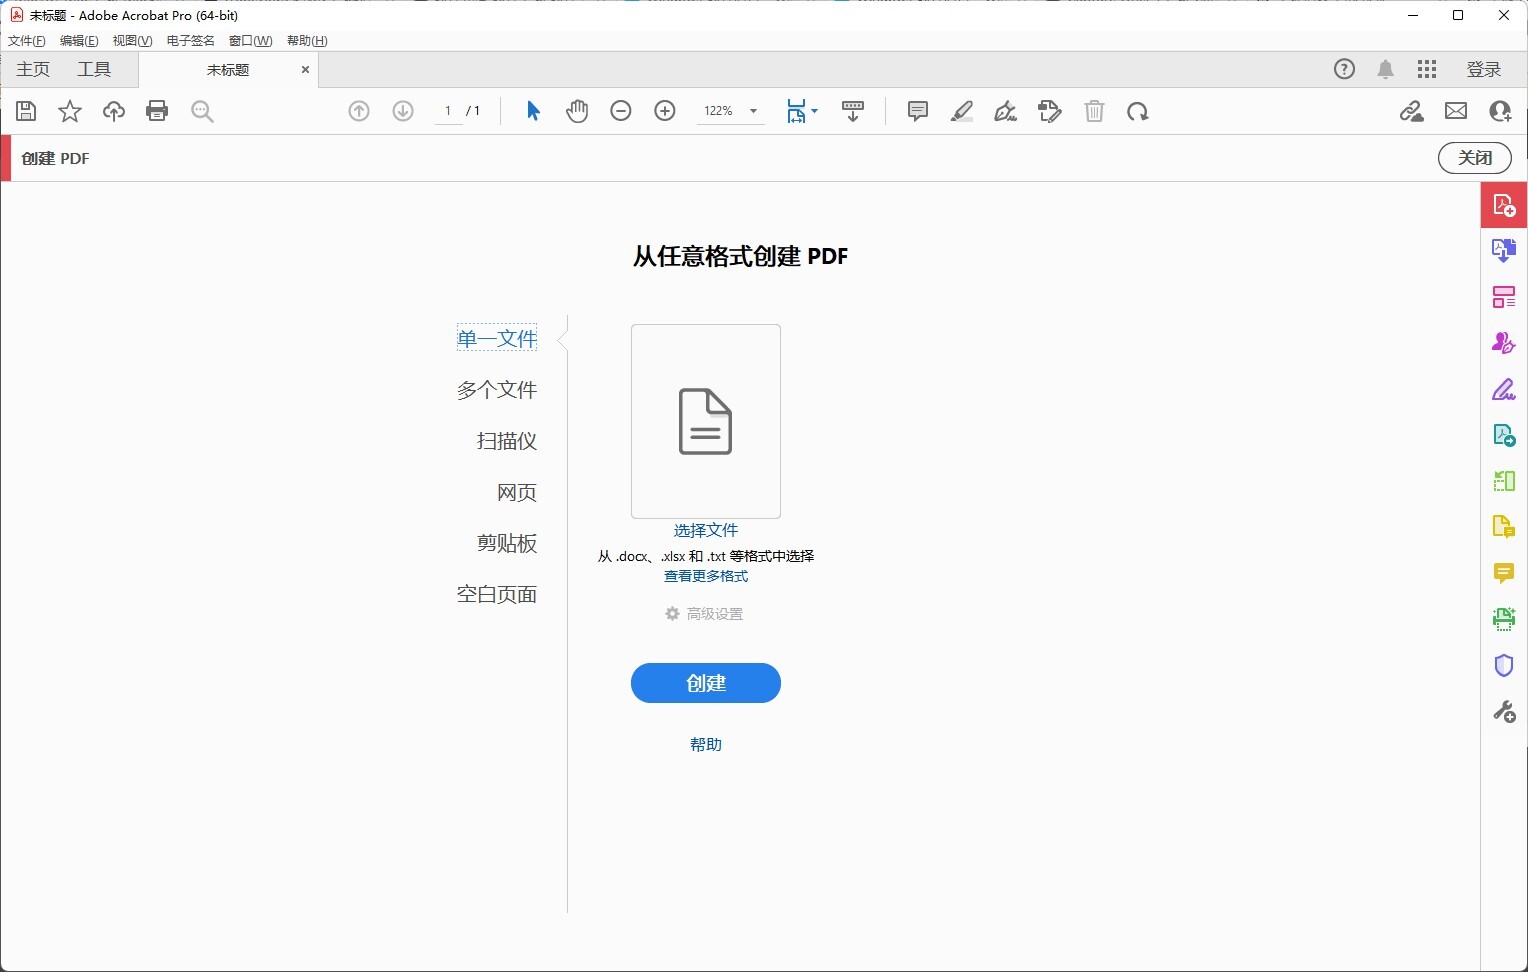Click the Print icon

(x=157, y=111)
